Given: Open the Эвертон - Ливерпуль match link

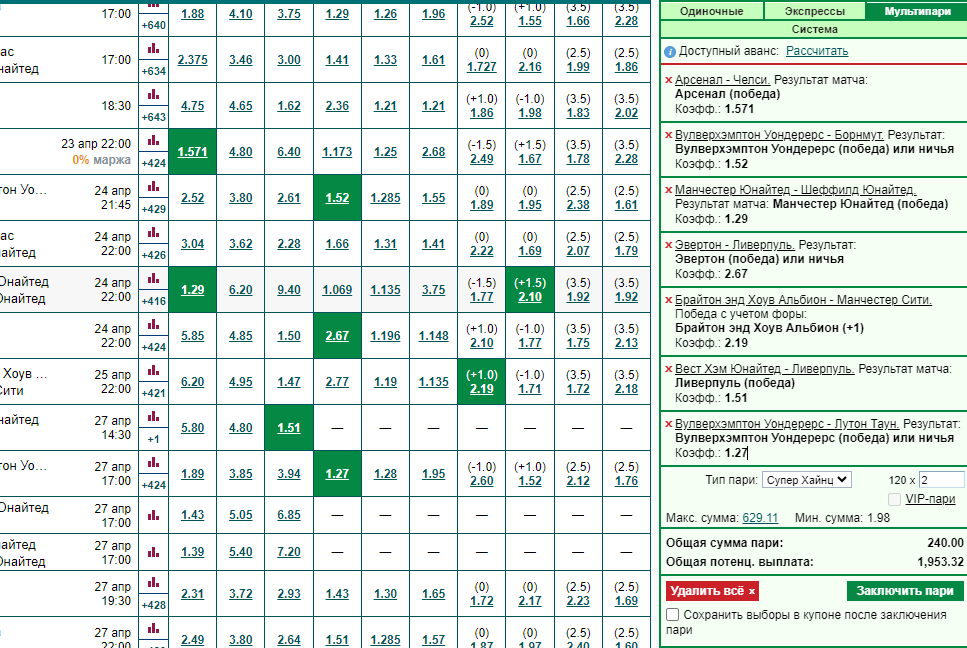Looking at the screenshot, I should (735, 245).
